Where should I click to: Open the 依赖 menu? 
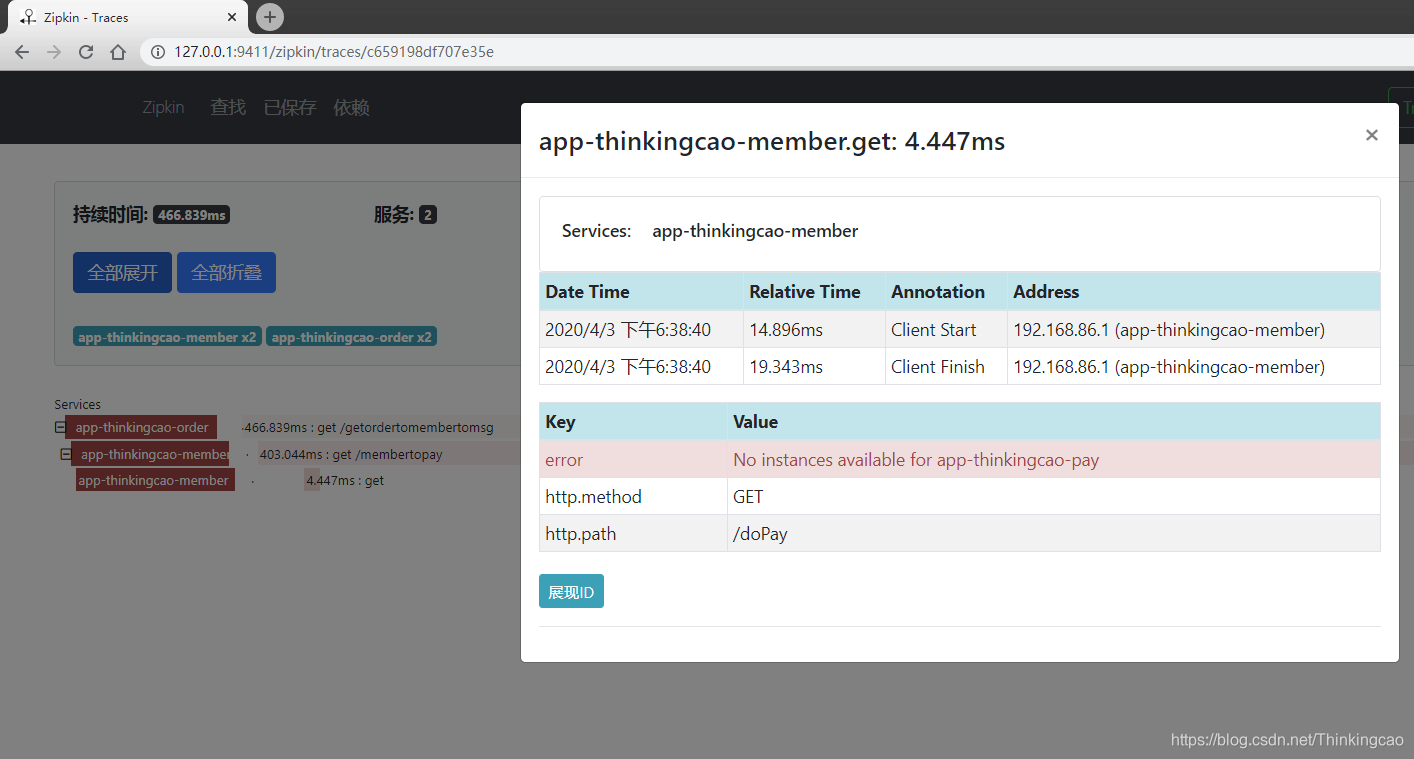tap(352, 107)
